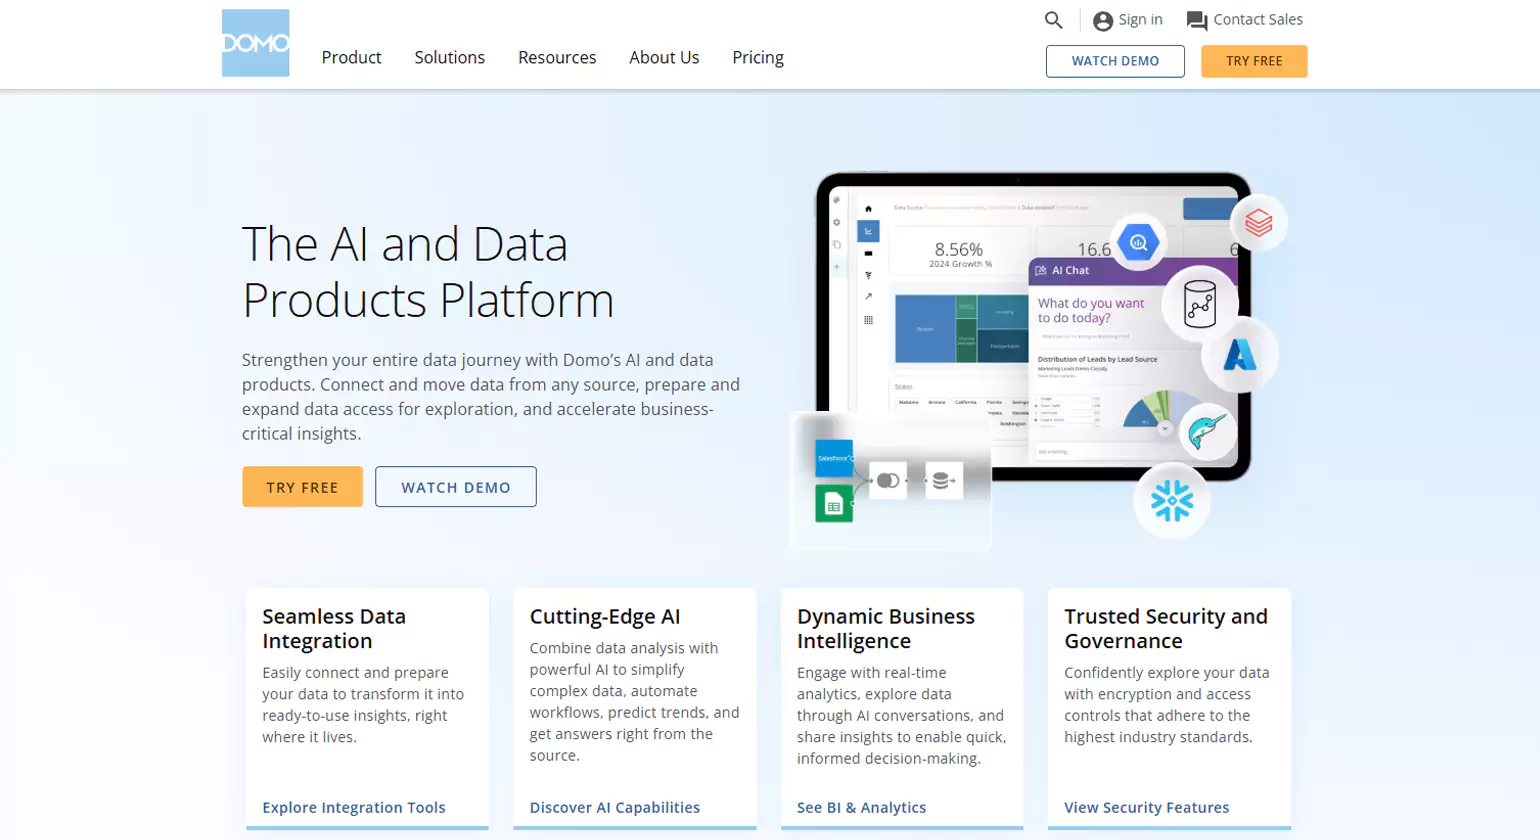Open the search magnifier icon
The height and width of the screenshot is (840, 1540).
coord(1053,20)
